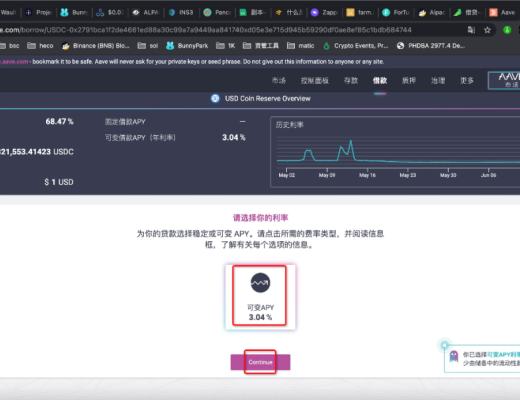The width and height of the screenshot is (520, 400).
Task: Select 借款 borrow in Aave navigation
Action: (380, 80)
